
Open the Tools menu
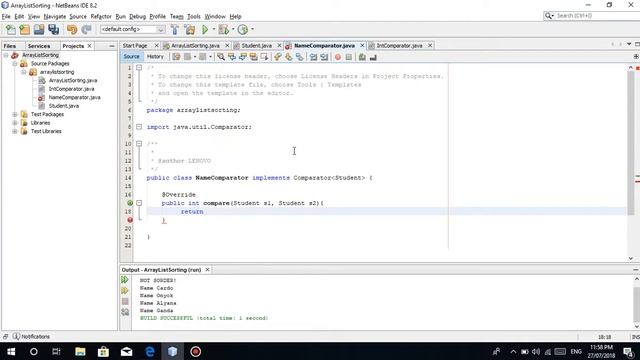193,16
